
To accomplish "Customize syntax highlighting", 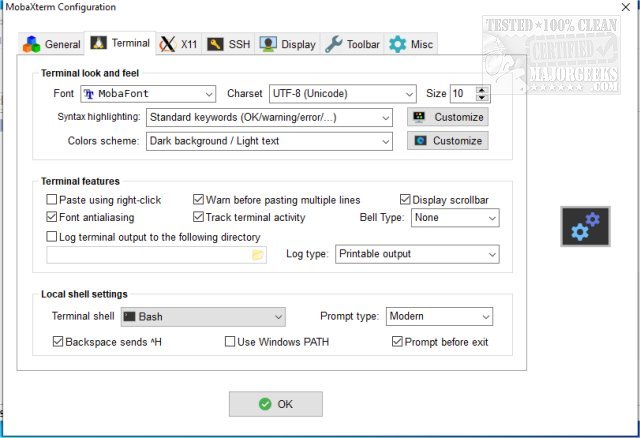I will tap(448, 117).
